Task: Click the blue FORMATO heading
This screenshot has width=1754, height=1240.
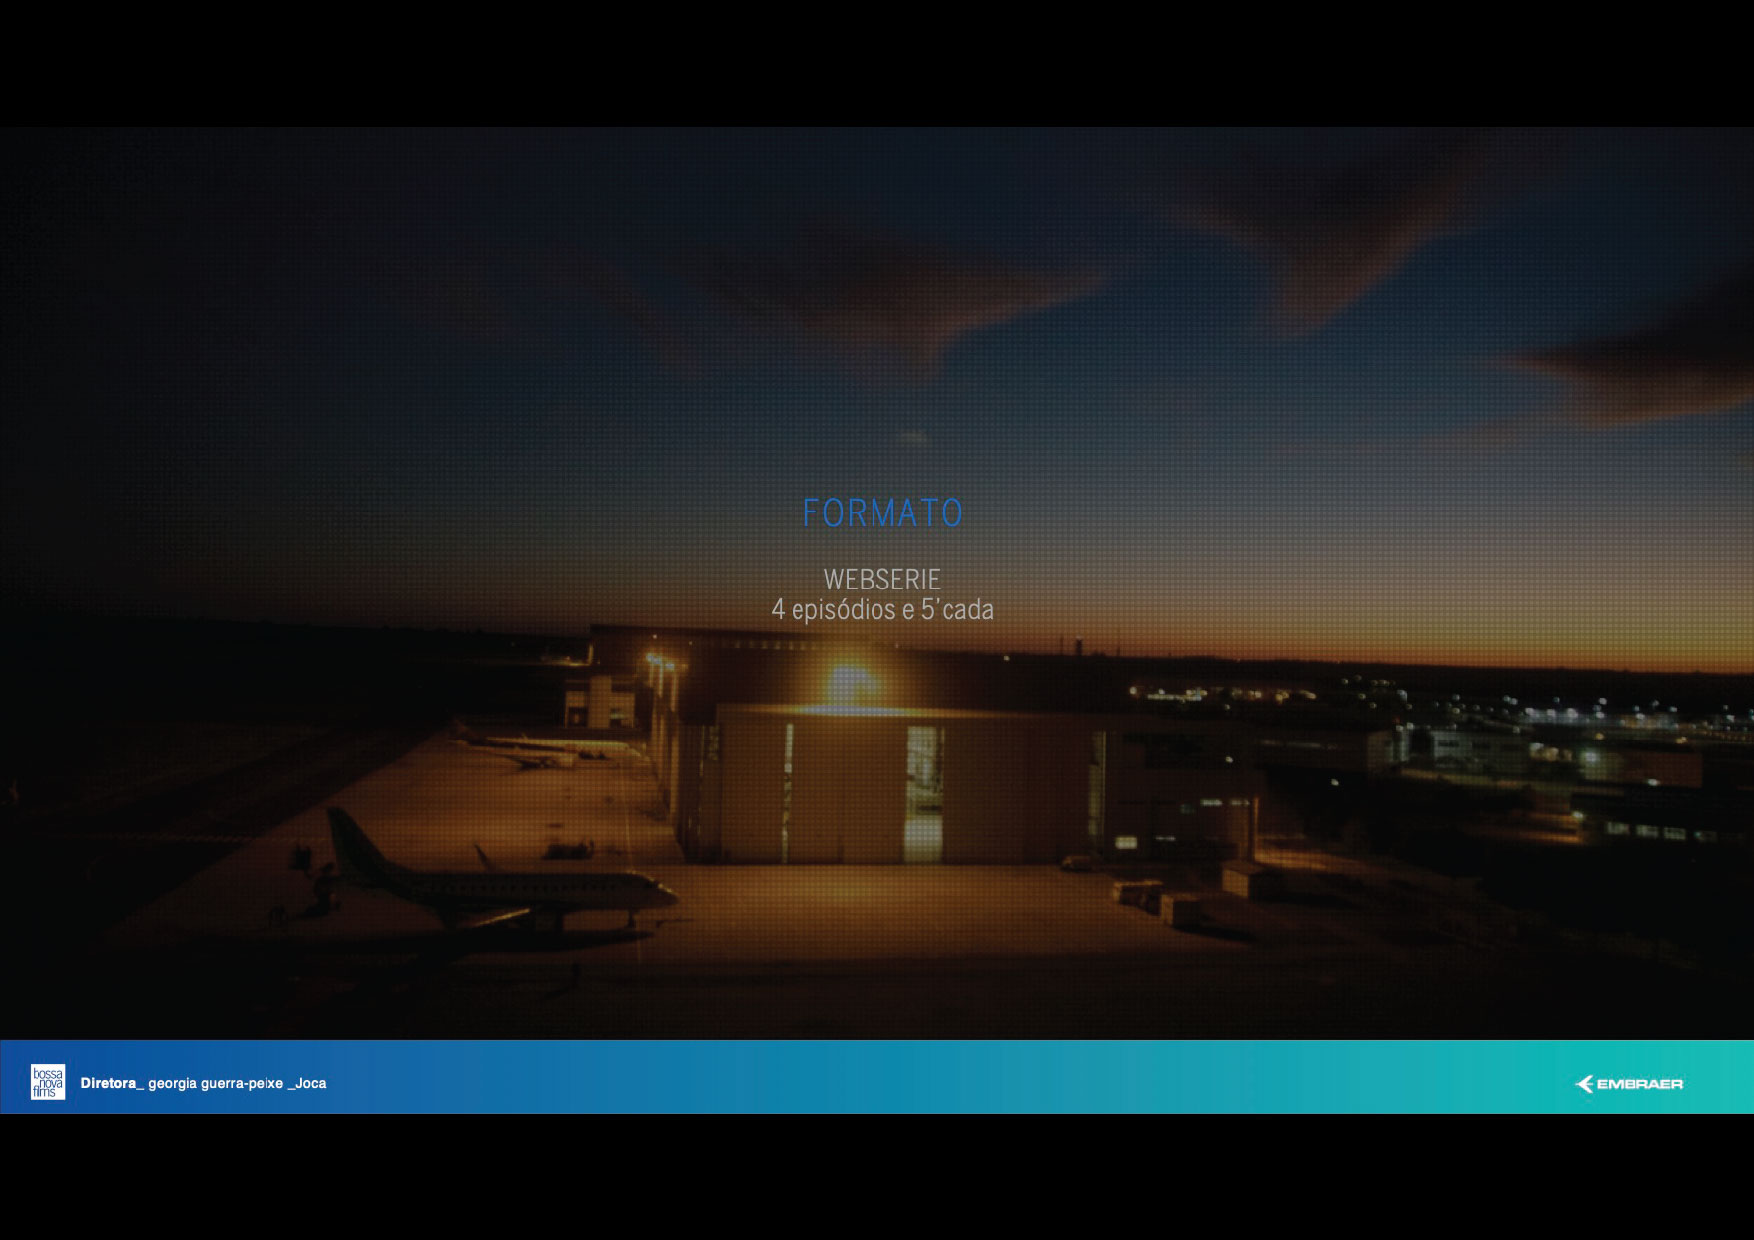Action: [882, 513]
